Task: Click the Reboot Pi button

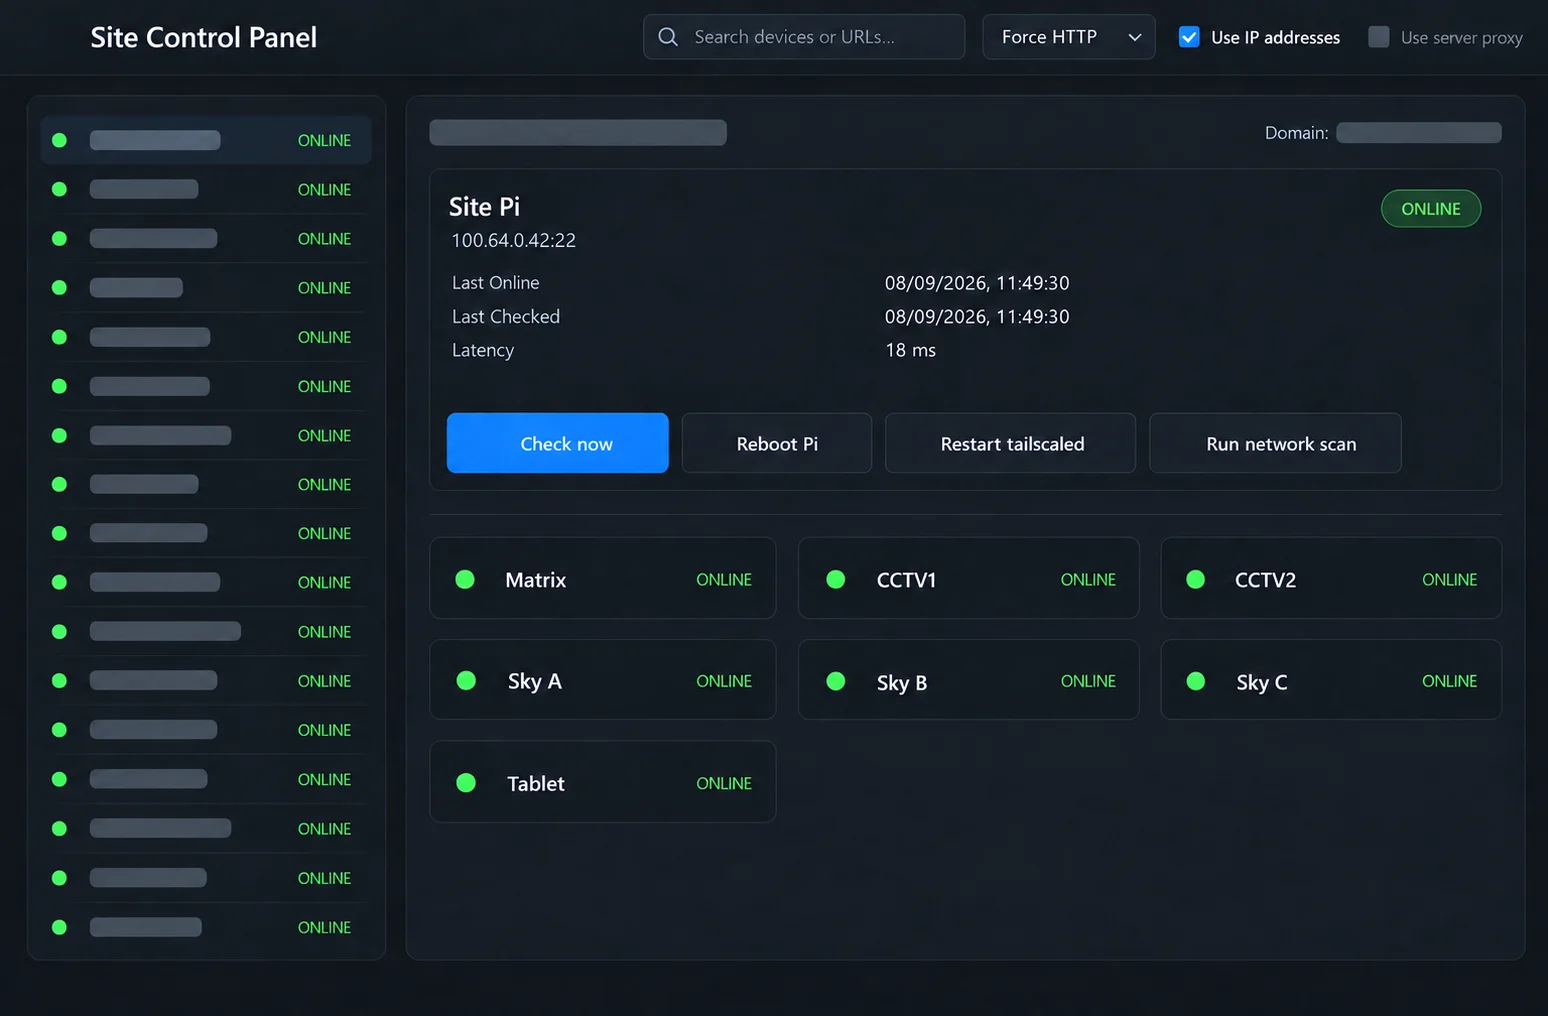Action: (x=777, y=443)
